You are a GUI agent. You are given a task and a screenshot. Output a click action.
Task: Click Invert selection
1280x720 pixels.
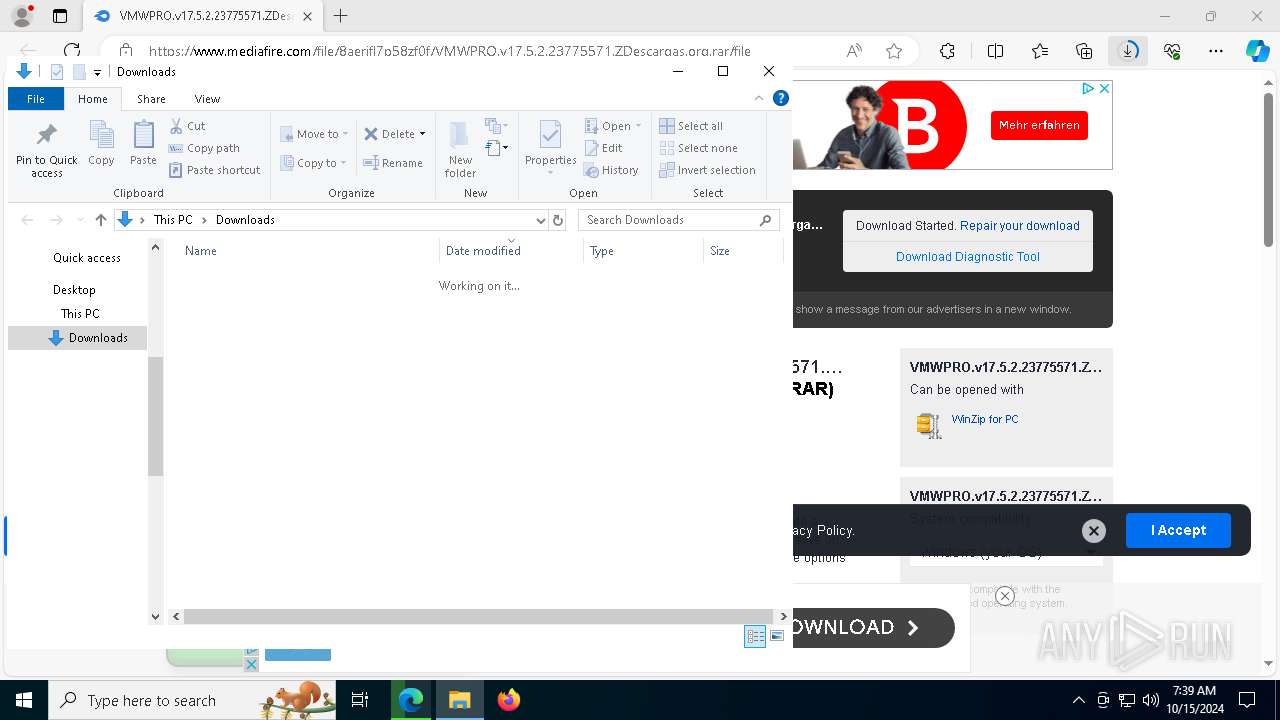707,170
